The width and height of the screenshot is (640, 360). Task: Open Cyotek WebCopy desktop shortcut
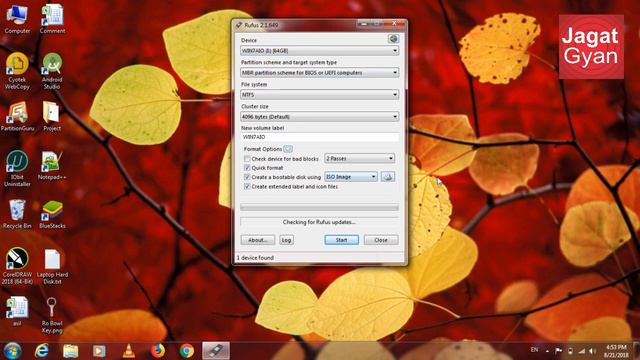[x=17, y=71]
